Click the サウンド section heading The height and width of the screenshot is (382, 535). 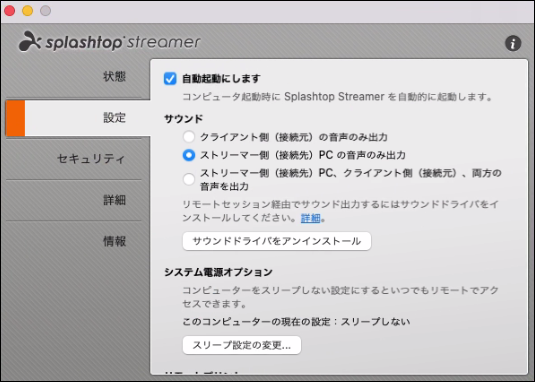(184, 119)
